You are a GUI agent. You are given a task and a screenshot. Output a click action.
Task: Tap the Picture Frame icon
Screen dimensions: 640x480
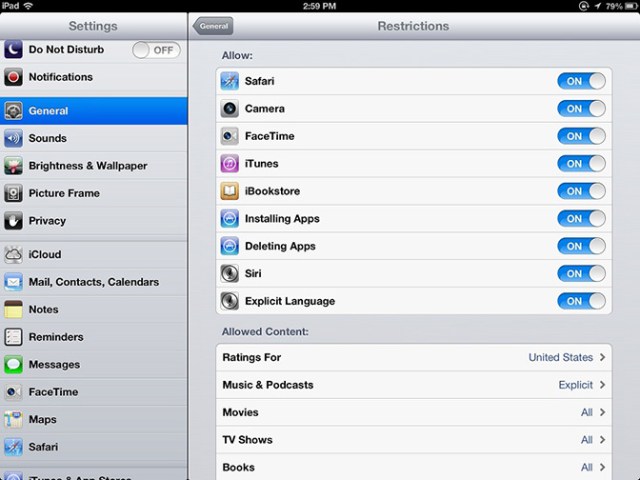pyautogui.click(x=13, y=193)
